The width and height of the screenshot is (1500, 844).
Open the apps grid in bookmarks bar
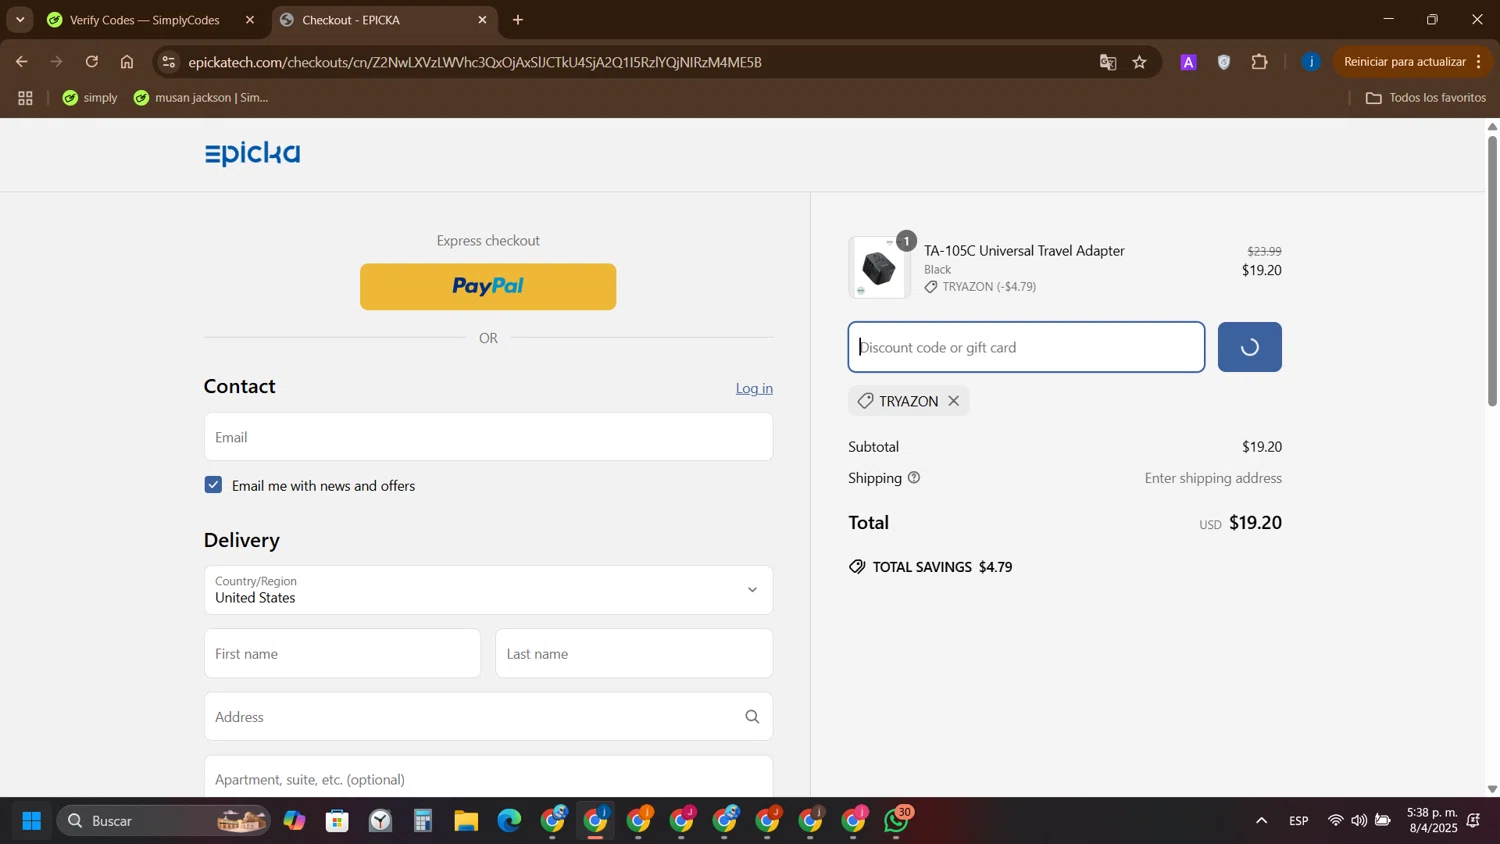tap(26, 98)
